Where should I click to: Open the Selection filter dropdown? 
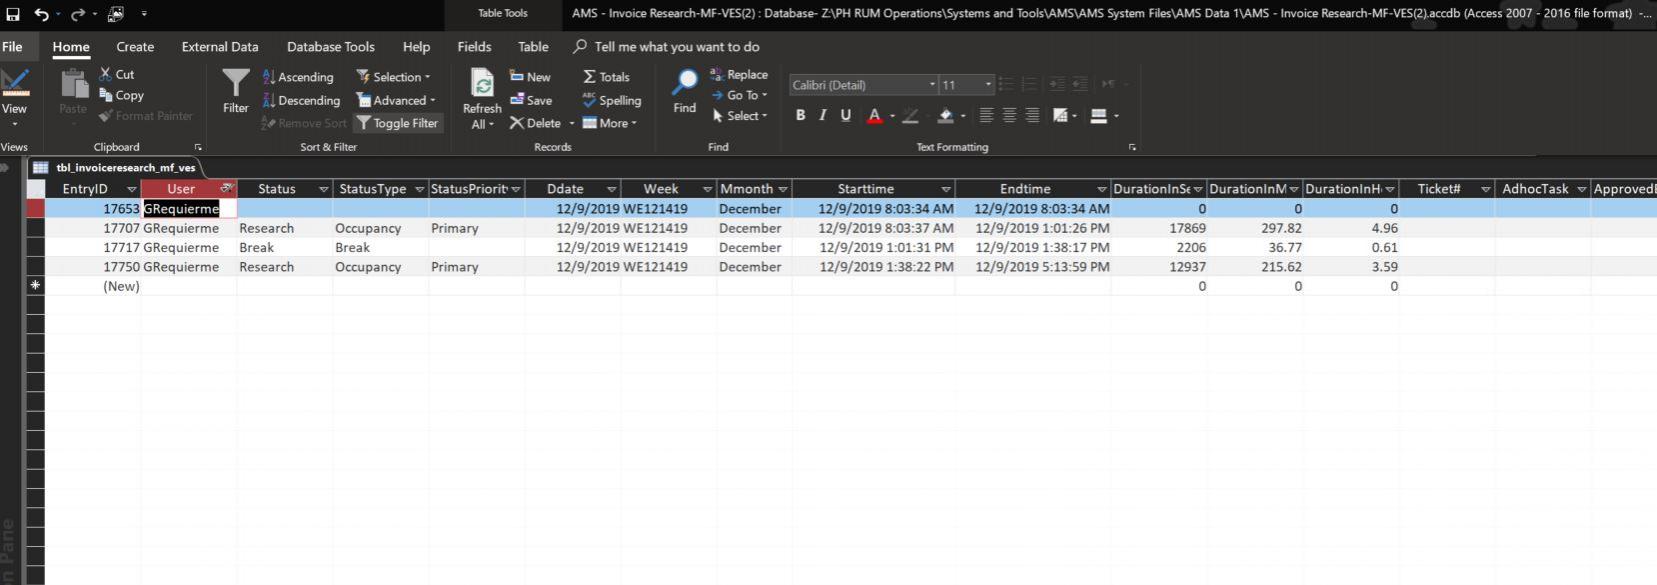pos(394,77)
